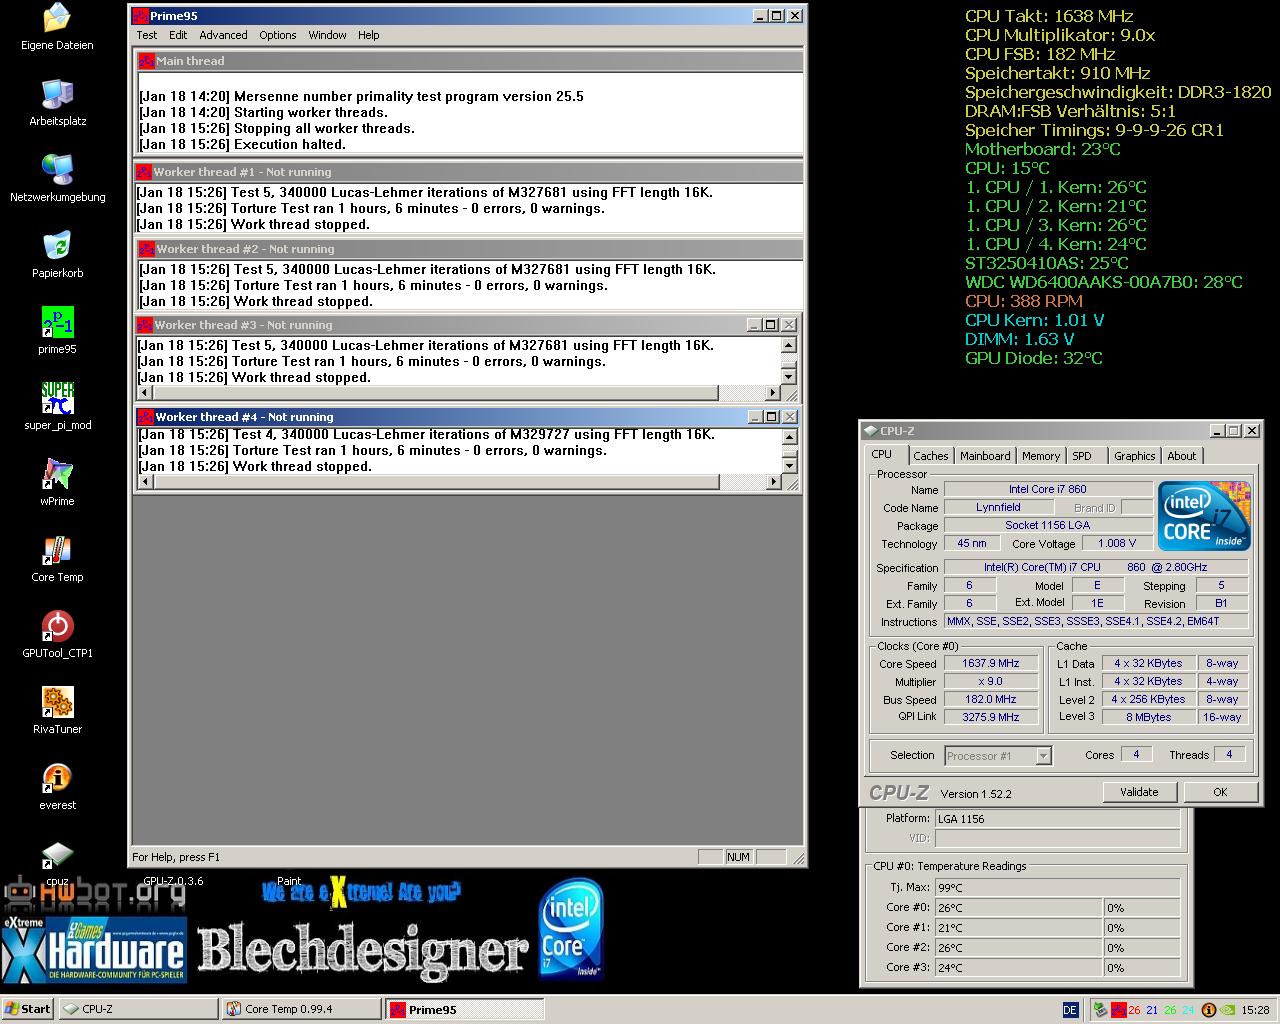
Task: Click the everest tray icon
Action: [x=1208, y=1010]
